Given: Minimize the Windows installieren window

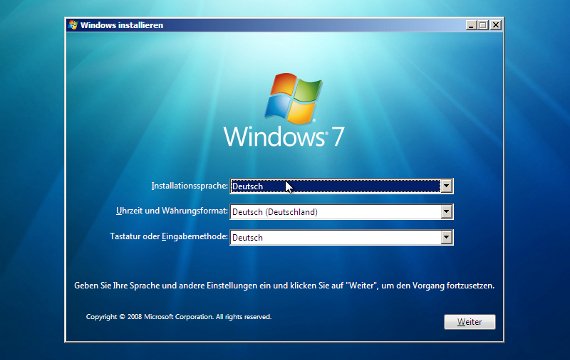Looking at the screenshot, I should (x=471, y=25).
